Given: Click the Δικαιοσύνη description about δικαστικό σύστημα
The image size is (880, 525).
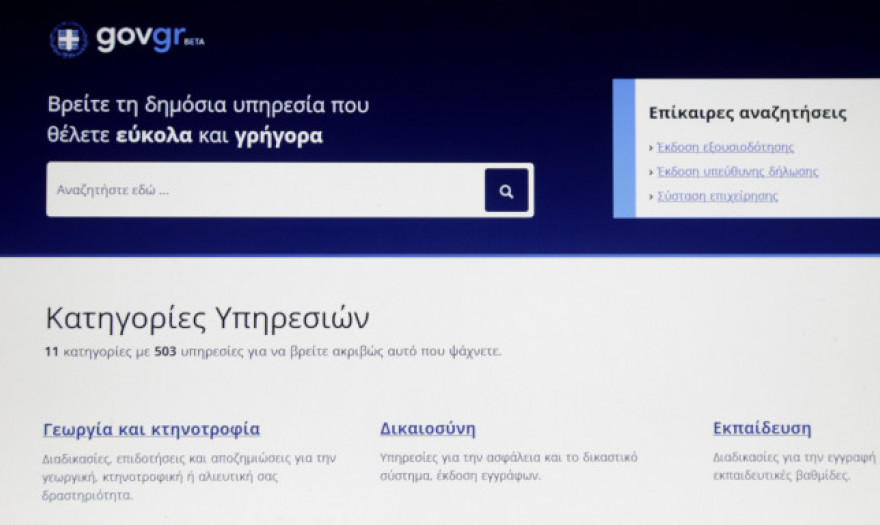Looking at the screenshot, I should (508, 466).
